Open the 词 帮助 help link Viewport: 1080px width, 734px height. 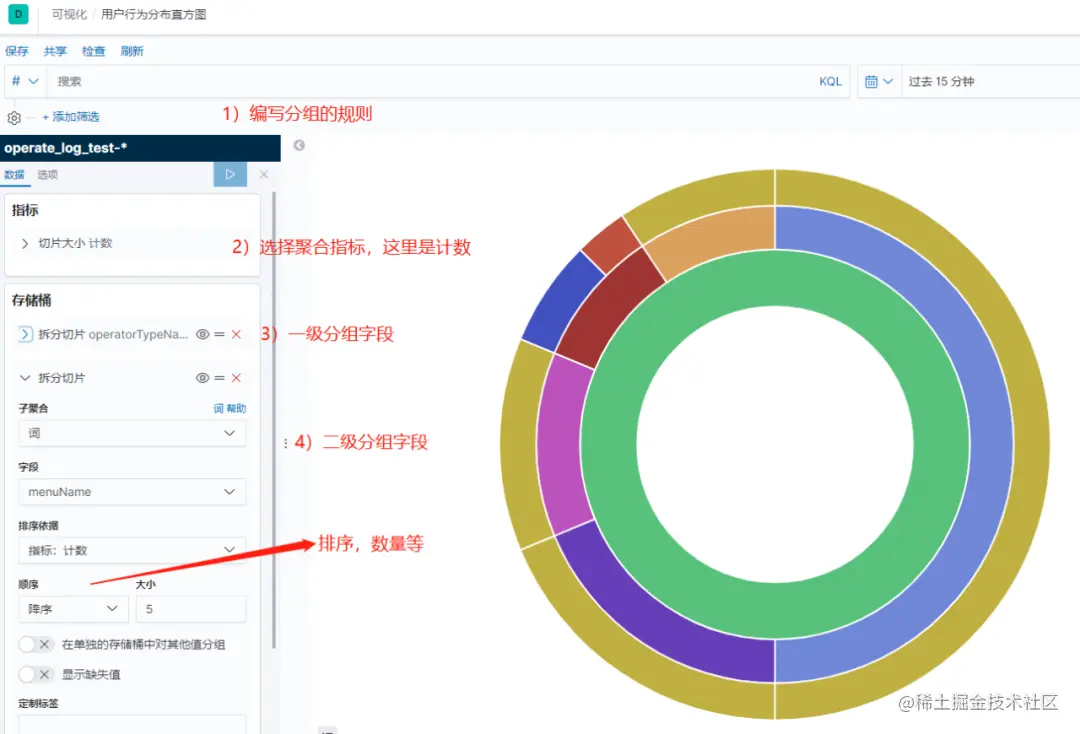click(x=229, y=408)
